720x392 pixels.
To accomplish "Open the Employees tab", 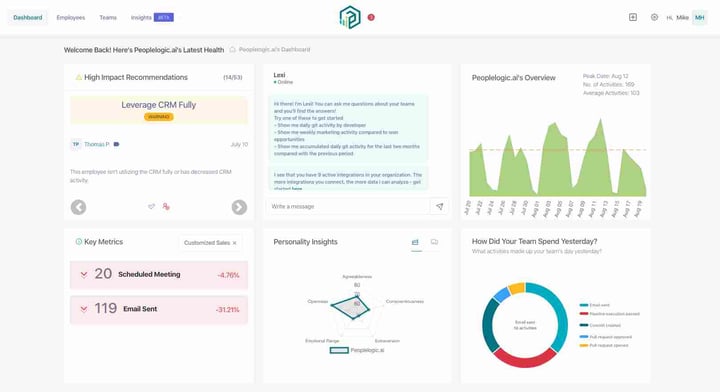I will pyautogui.click(x=71, y=17).
